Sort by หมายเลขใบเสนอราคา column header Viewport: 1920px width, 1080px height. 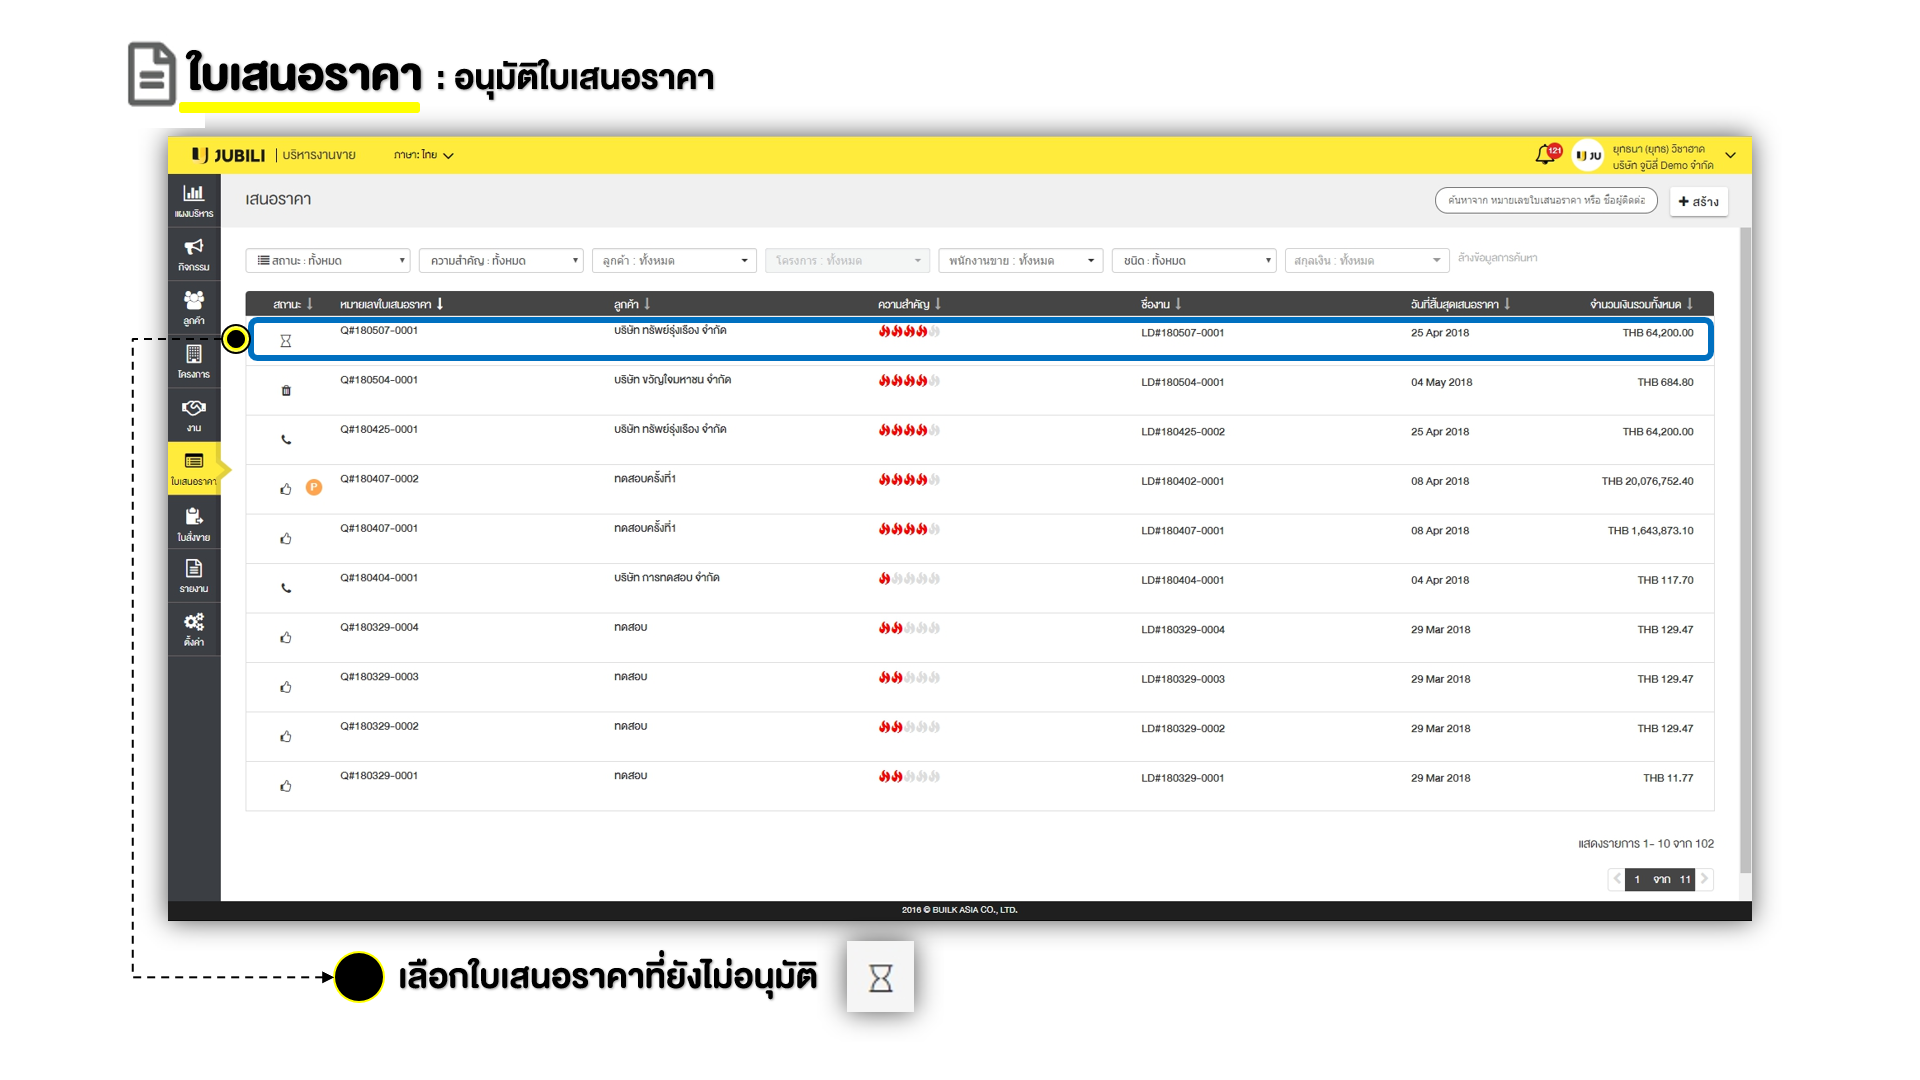[x=391, y=304]
